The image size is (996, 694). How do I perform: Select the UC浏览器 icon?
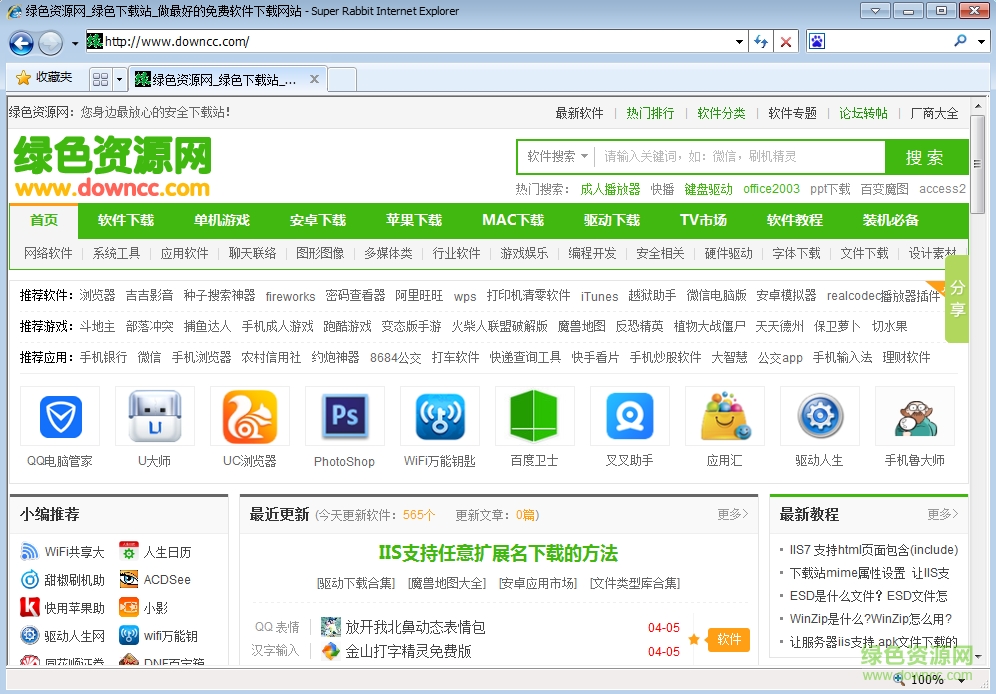coord(249,416)
